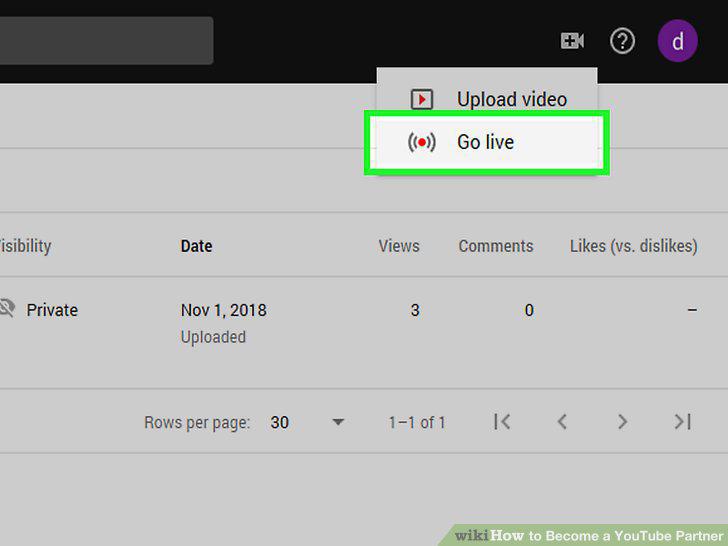Click the Go live broadcast icon
Screen dimensions: 728x546
pyautogui.click(x=422, y=142)
